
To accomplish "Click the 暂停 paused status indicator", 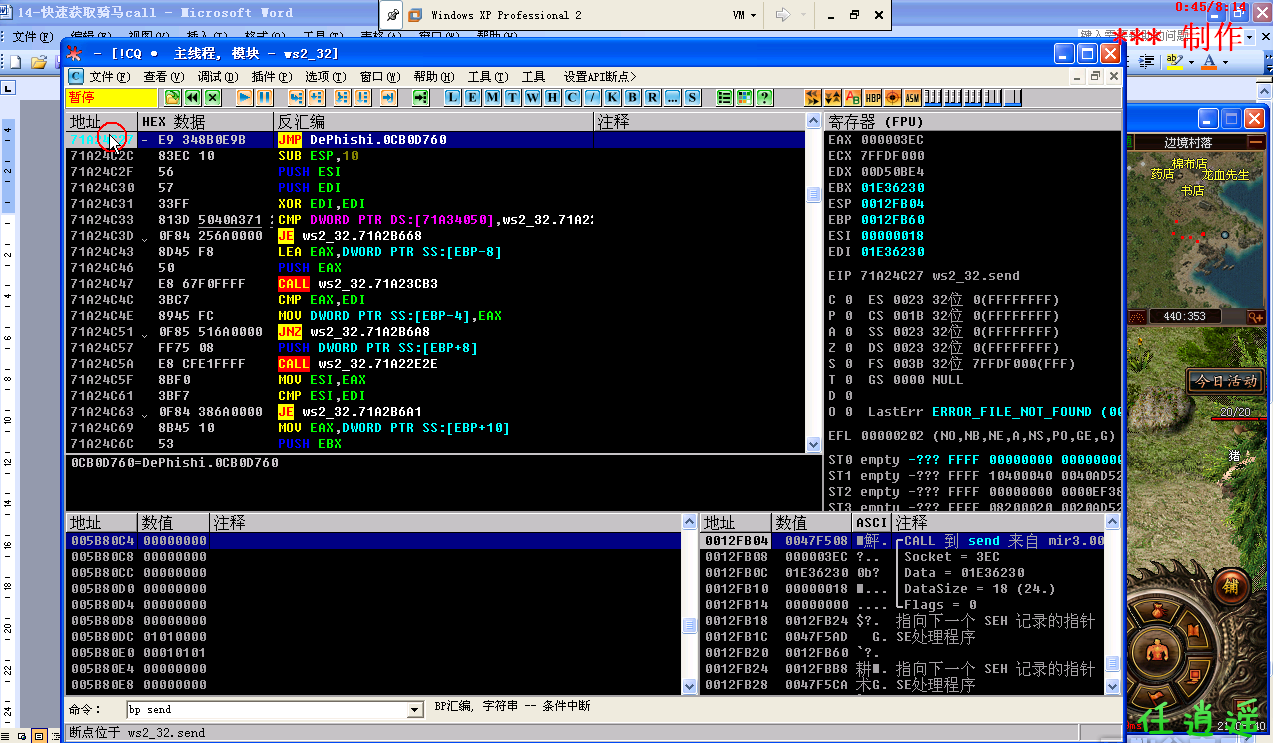I will pyautogui.click(x=112, y=97).
